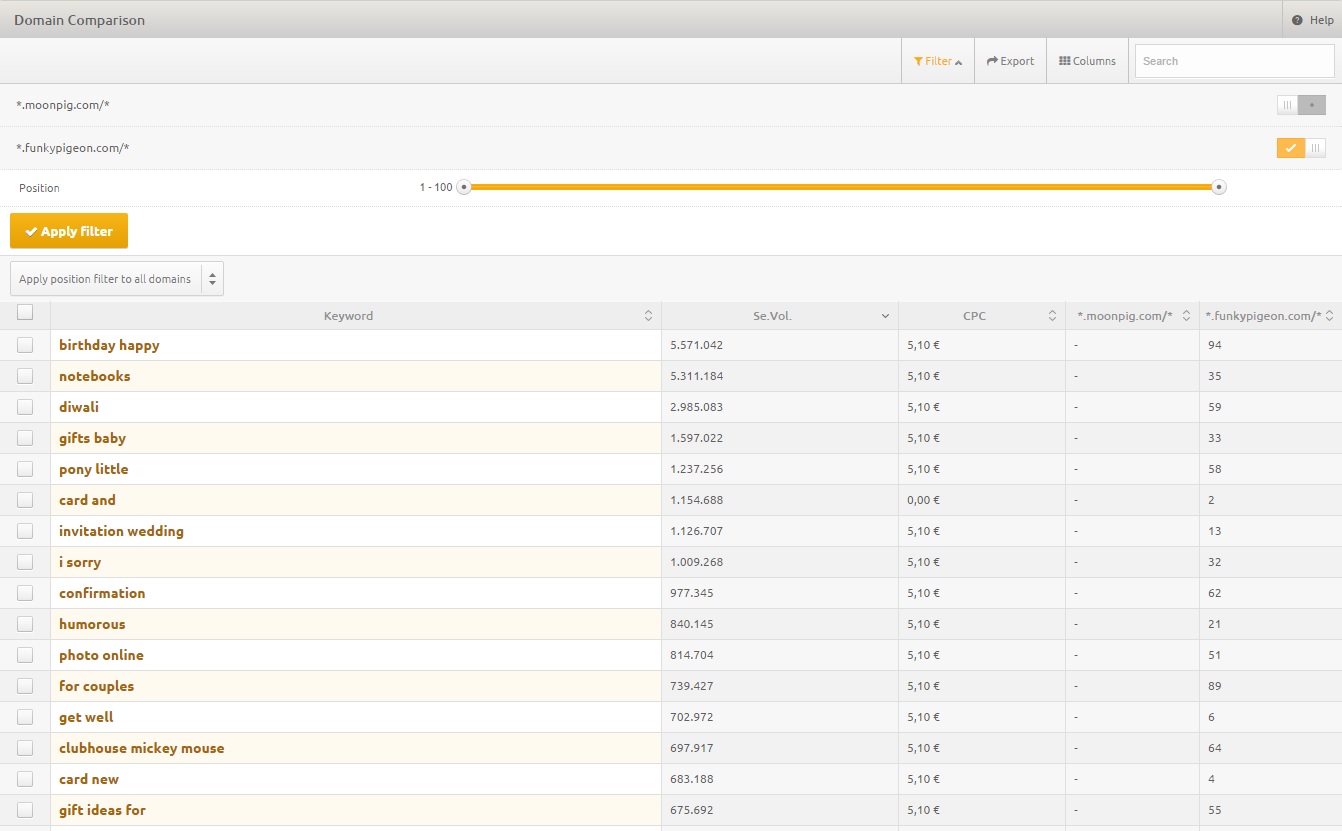Sort by the Keyword column arrows
The image size is (1342, 831).
pyautogui.click(x=648, y=316)
